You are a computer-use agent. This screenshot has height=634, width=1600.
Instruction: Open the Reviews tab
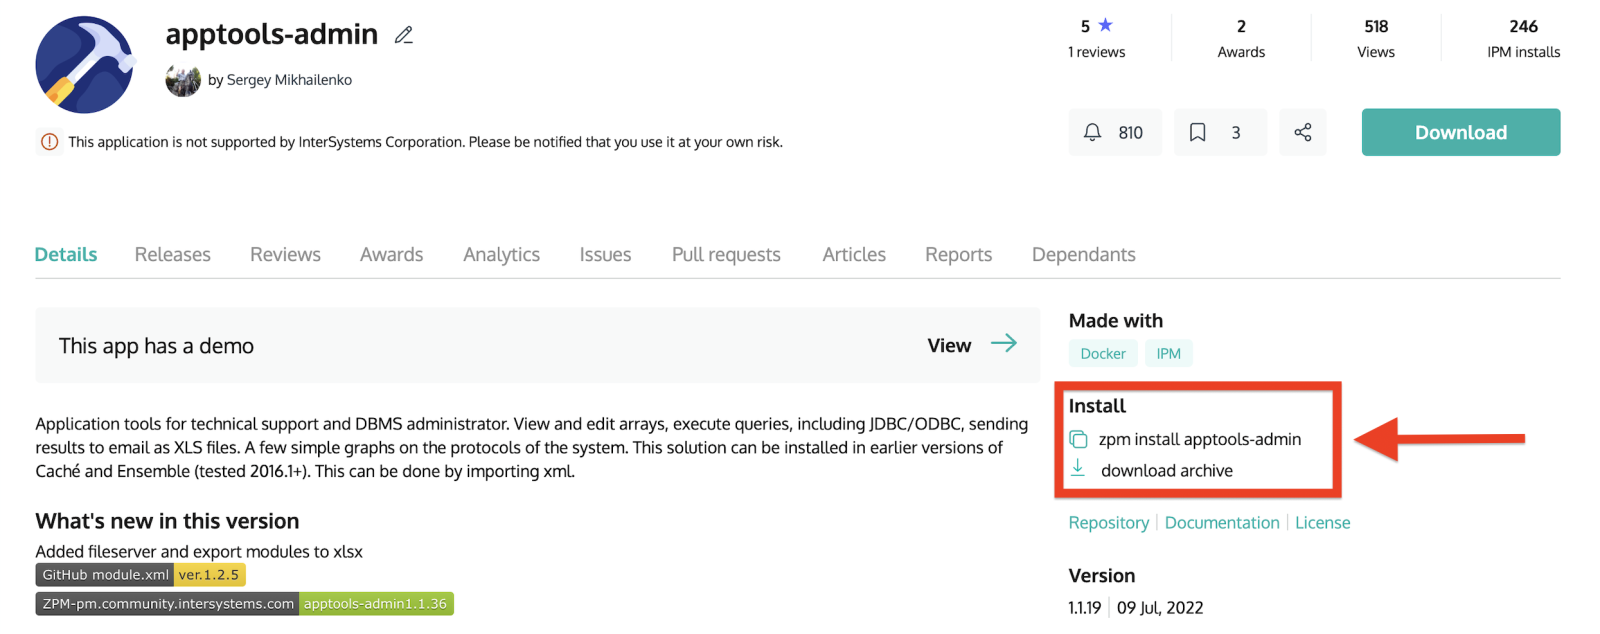[x=285, y=254]
